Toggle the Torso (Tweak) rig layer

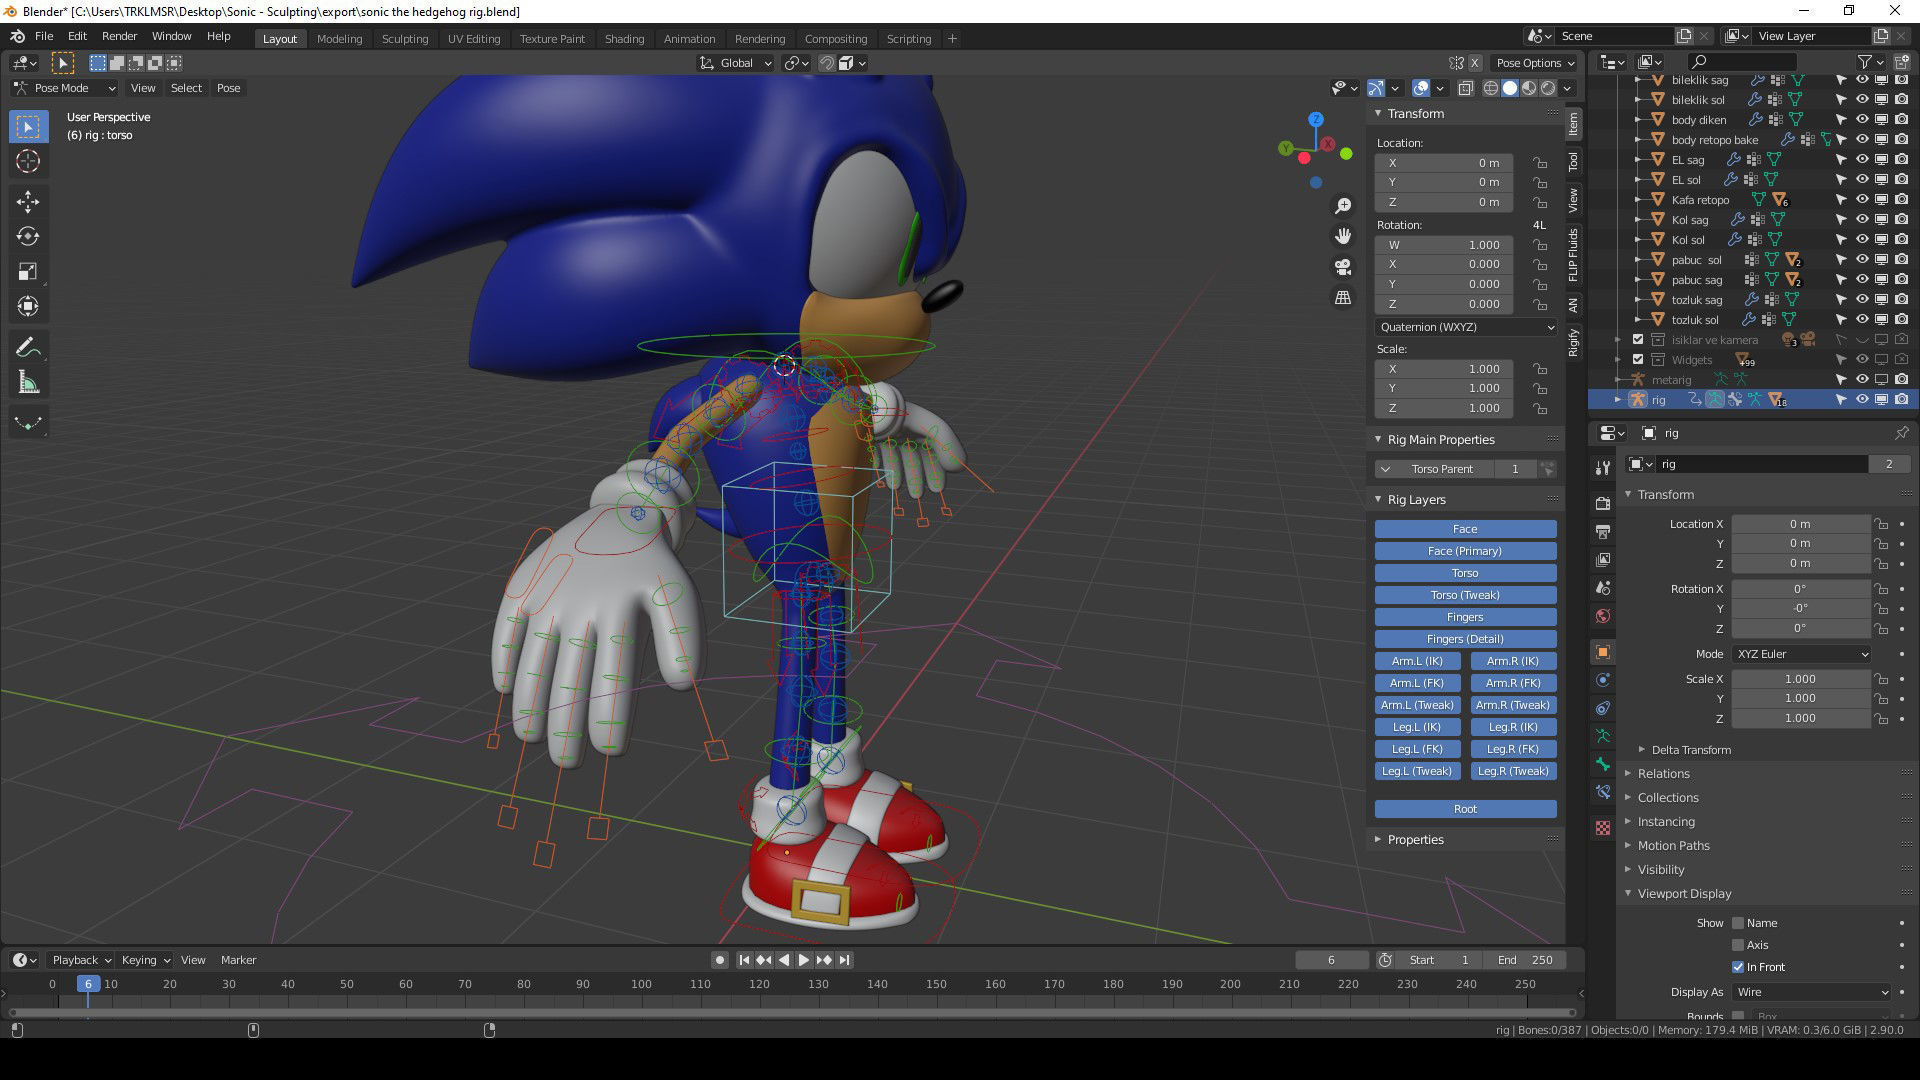coord(1465,595)
